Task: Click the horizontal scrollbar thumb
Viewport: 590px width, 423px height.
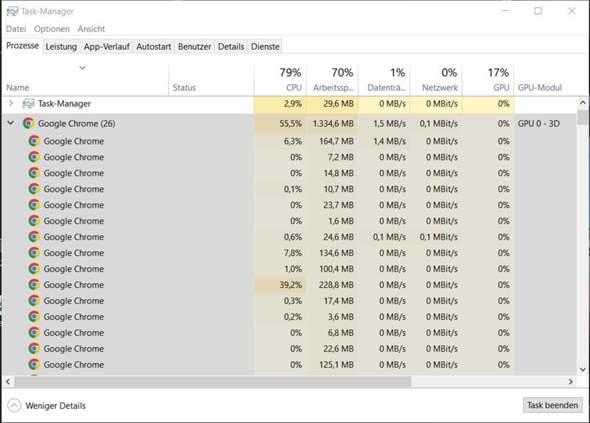Action: click(x=213, y=382)
